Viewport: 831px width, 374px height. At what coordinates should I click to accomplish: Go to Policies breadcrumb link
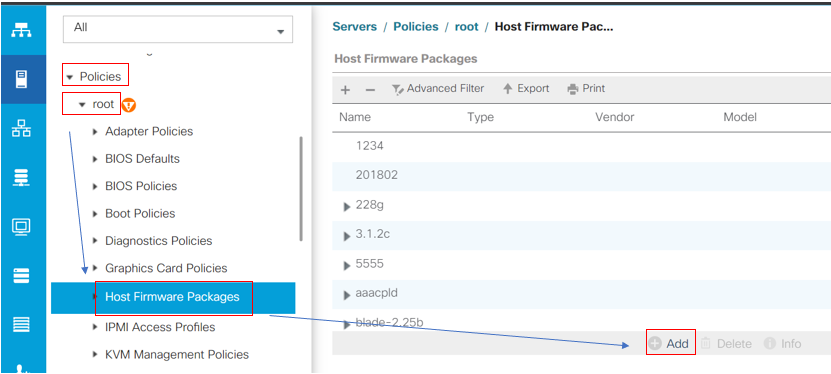pyautogui.click(x=416, y=26)
